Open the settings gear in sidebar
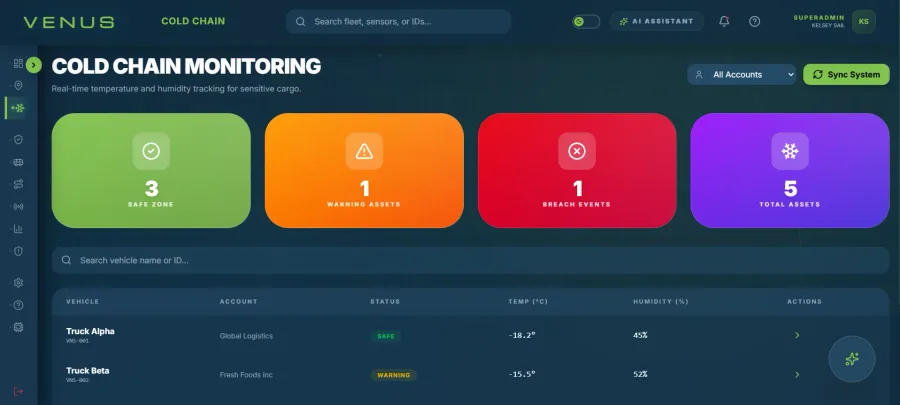This screenshot has height=405, width=900. point(18,283)
